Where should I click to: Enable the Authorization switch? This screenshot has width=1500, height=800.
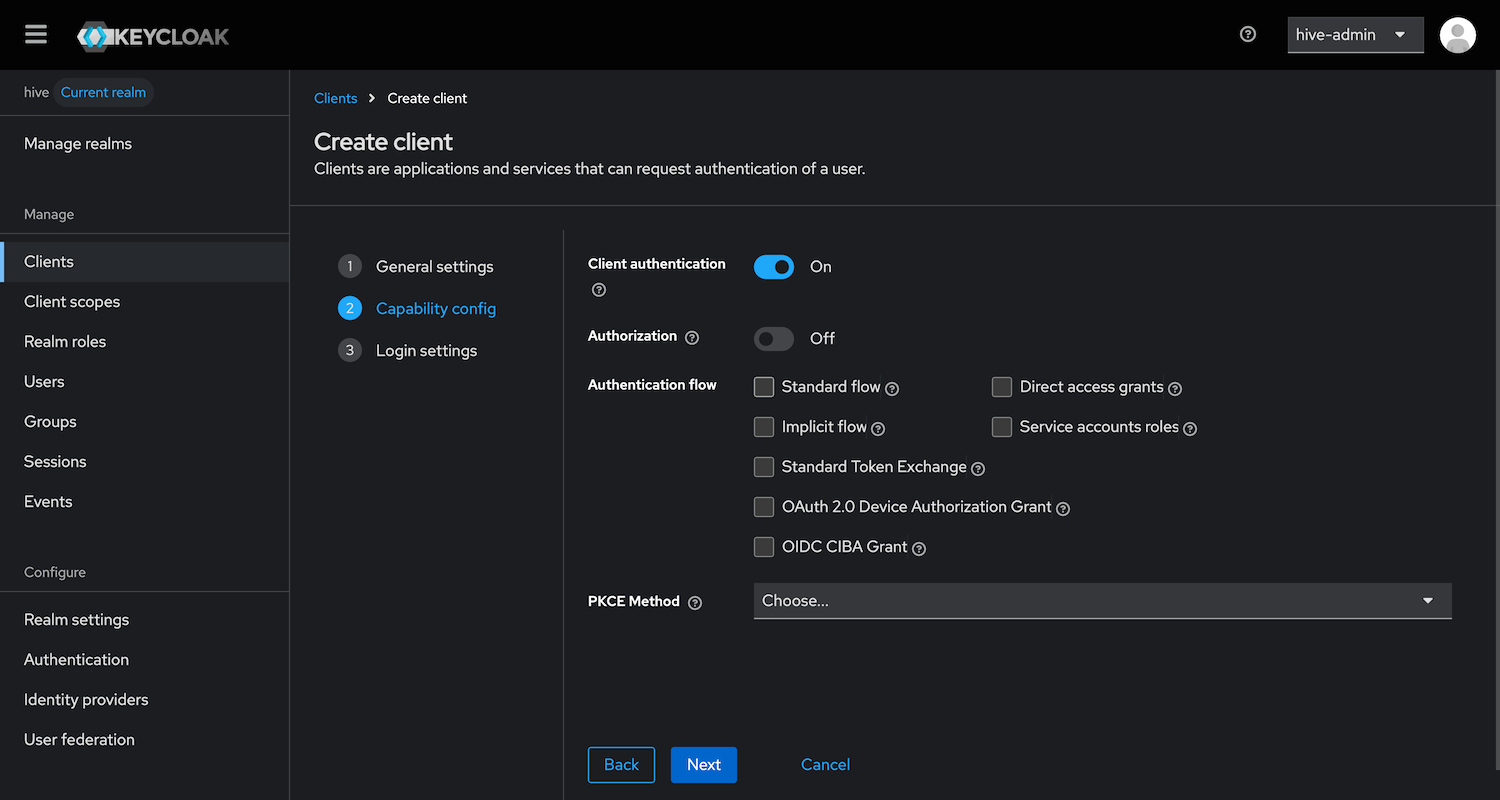[x=773, y=339]
